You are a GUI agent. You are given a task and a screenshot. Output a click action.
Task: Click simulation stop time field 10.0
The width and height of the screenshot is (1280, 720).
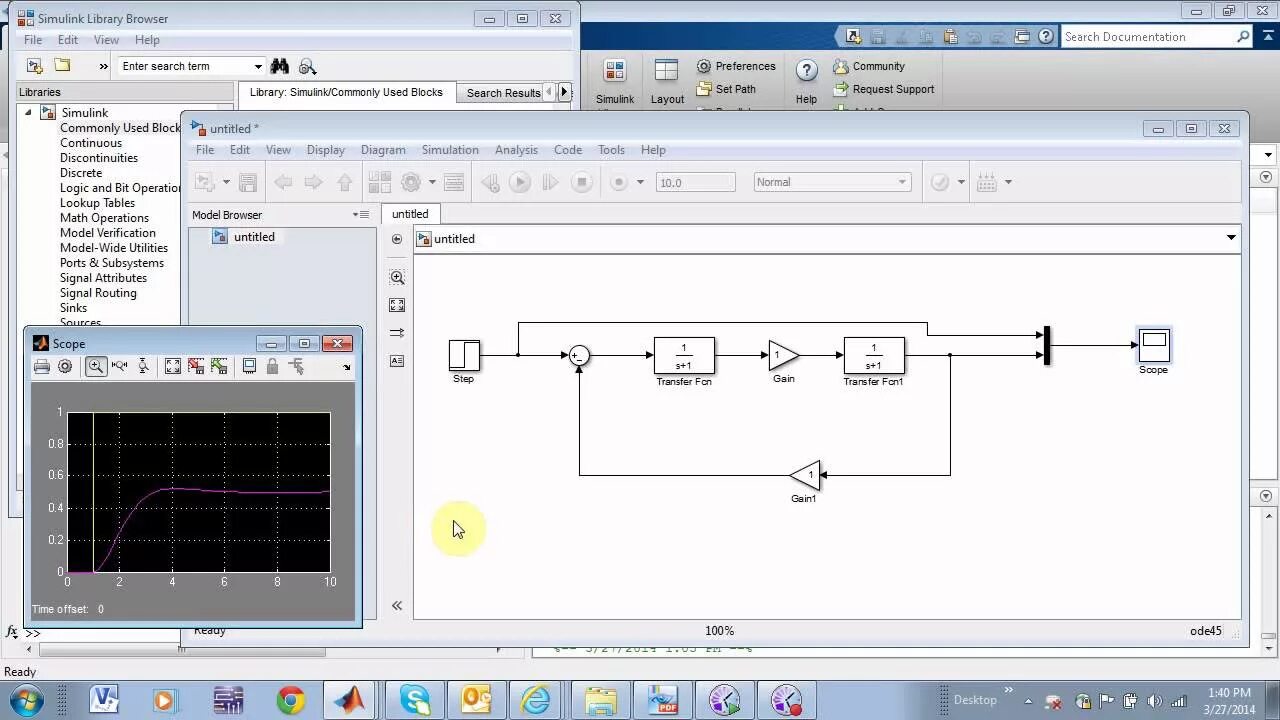pyautogui.click(x=695, y=182)
